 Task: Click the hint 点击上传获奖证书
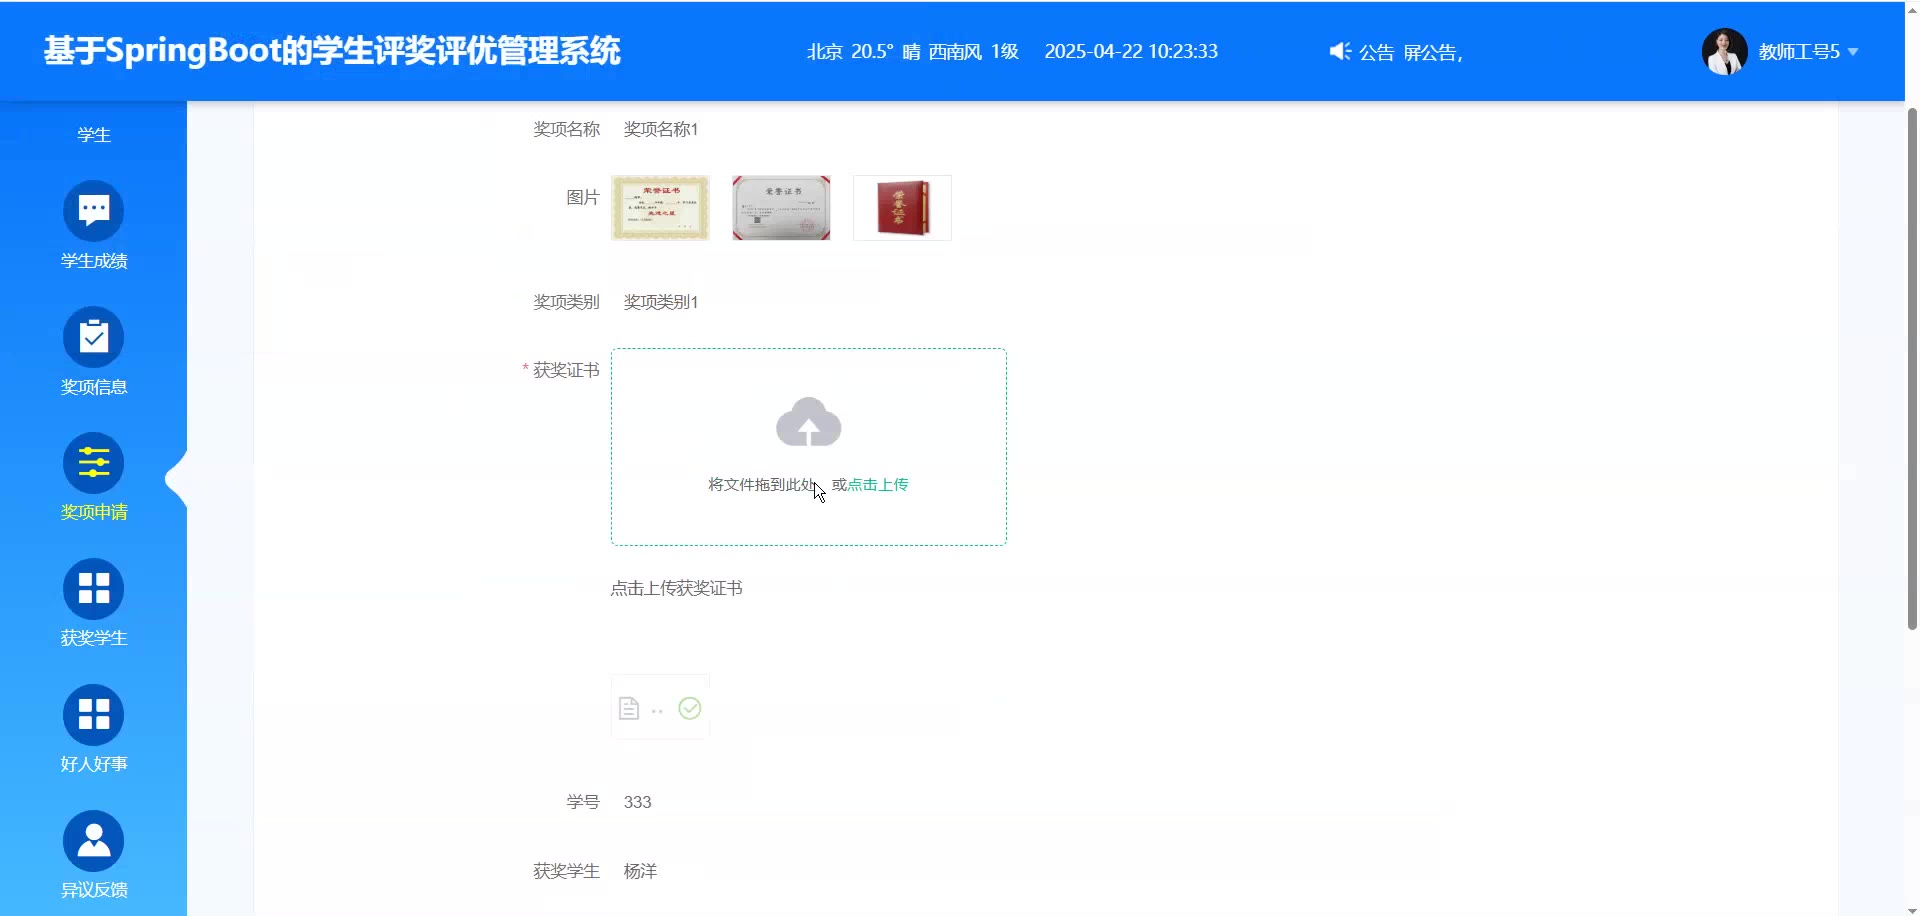tap(677, 589)
